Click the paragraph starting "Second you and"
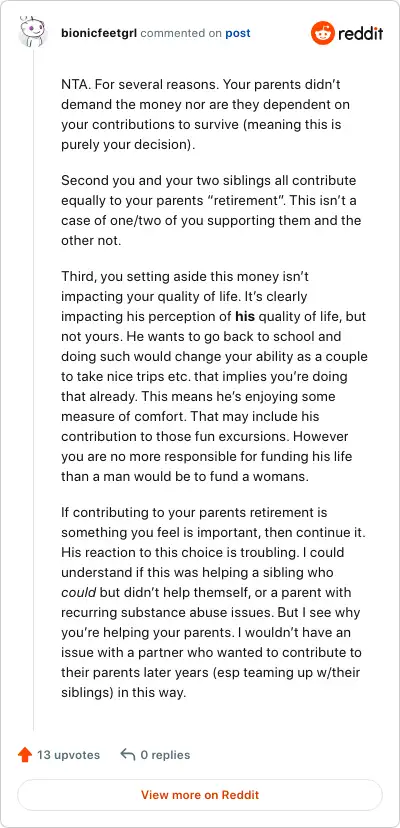Image resolution: width=400 pixels, height=828 pixels. [211, 211]
